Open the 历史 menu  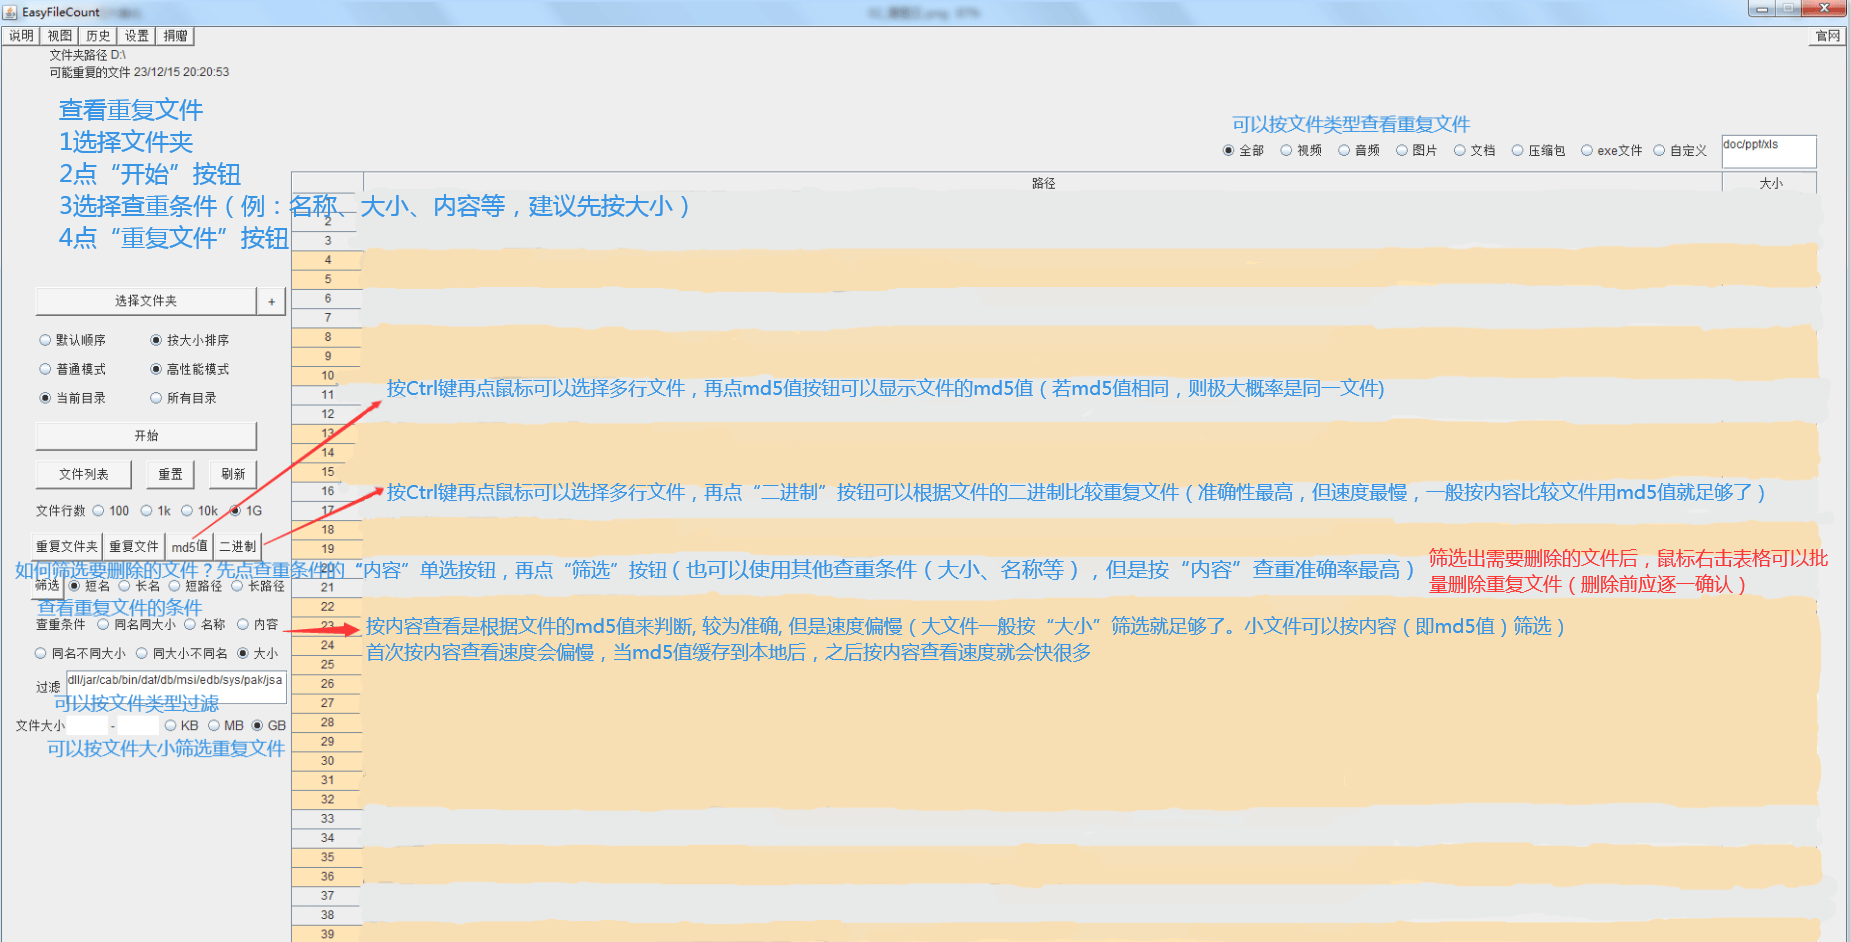coord(98,36)
